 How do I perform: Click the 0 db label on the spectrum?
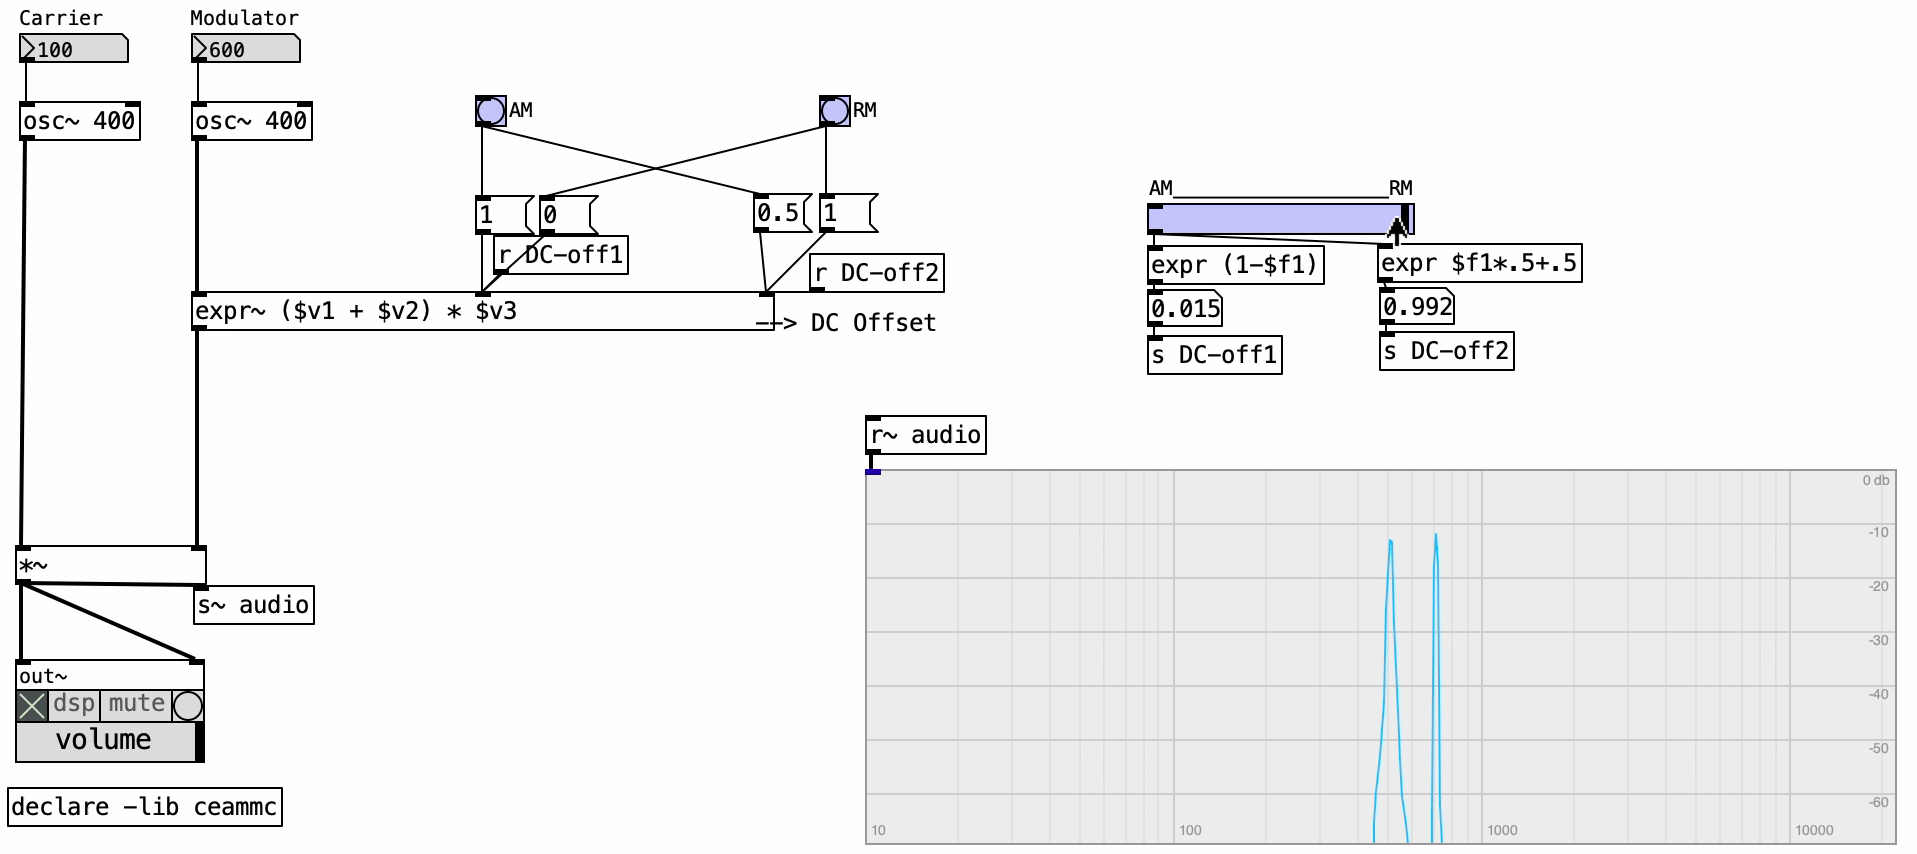click(1875, 481)
